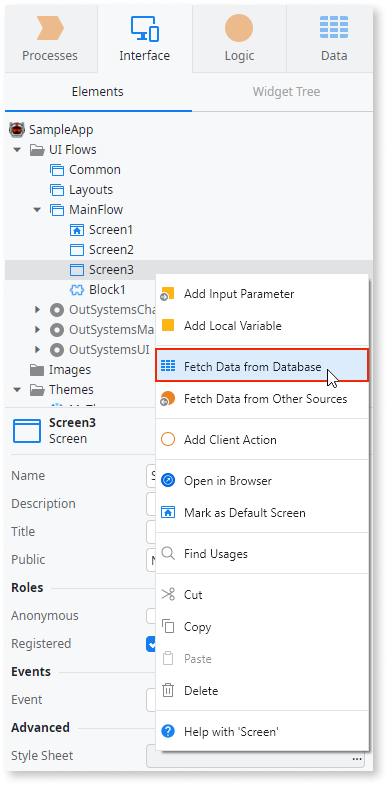This screenshot has height=786, width=388.
Task: Click the Block1 puzzle piece icon
Action: (x=77, y=290)
